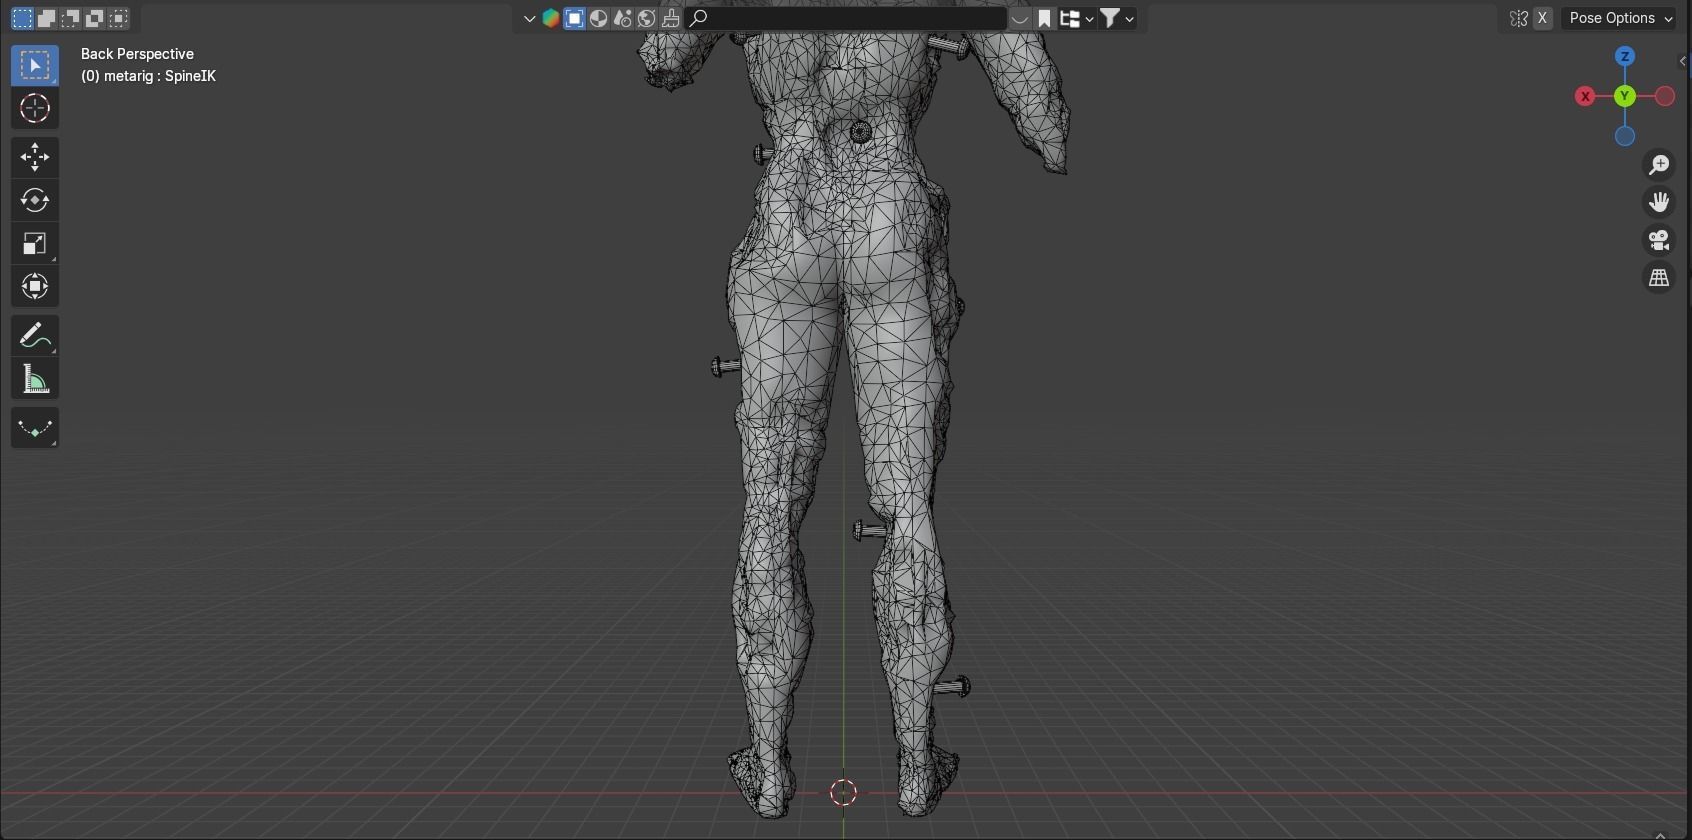Choose the Move tool
The image size is (1692, 840).
click(35, 157)
